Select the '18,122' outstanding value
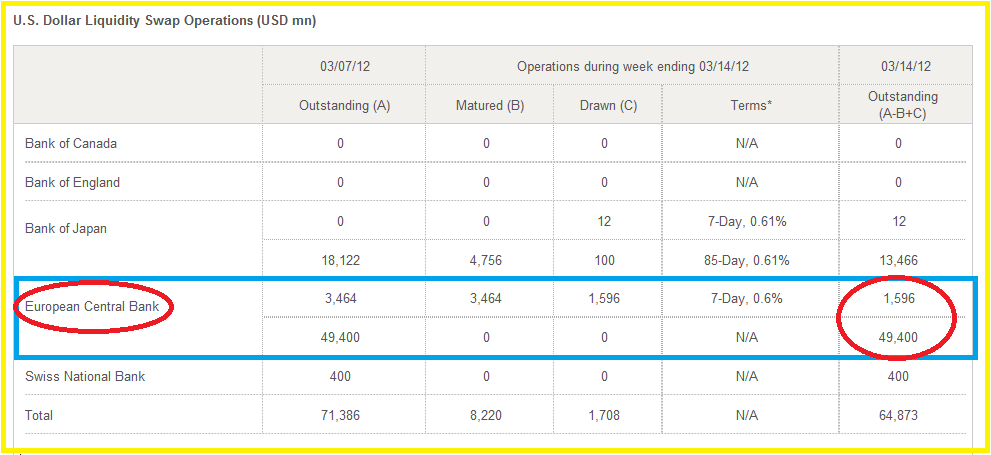This screenshot has width=991, height=455. pos(340,261)
